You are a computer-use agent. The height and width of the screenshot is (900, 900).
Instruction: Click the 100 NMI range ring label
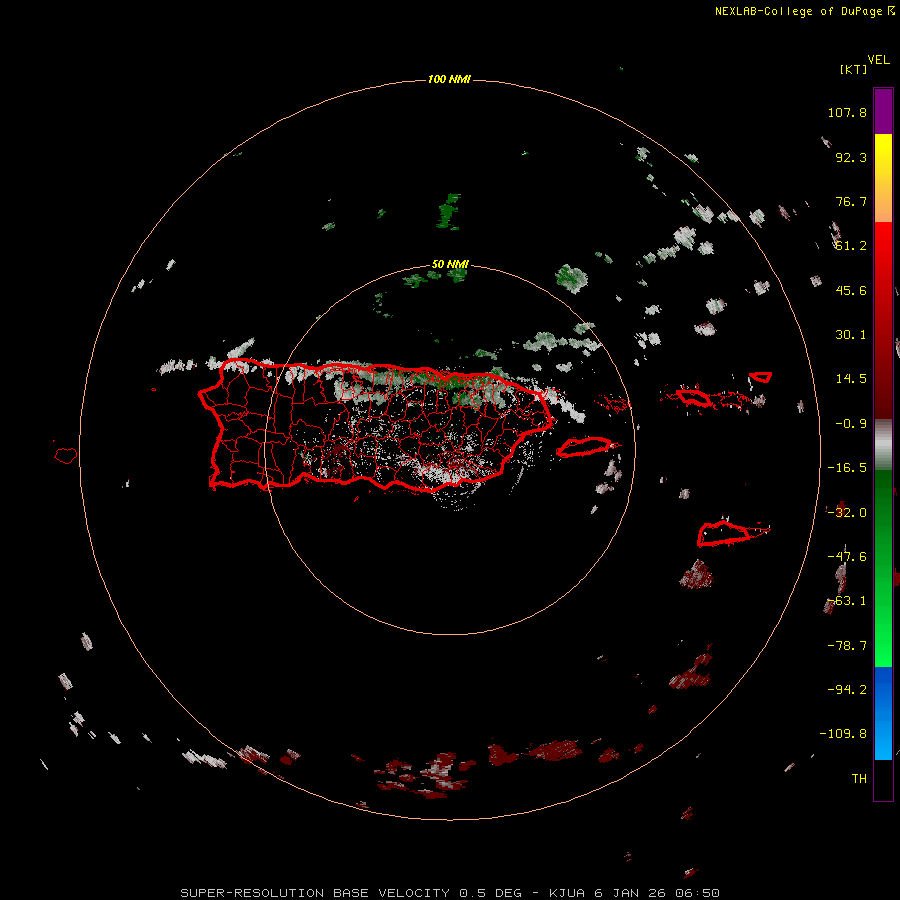[x=449, y=79]
